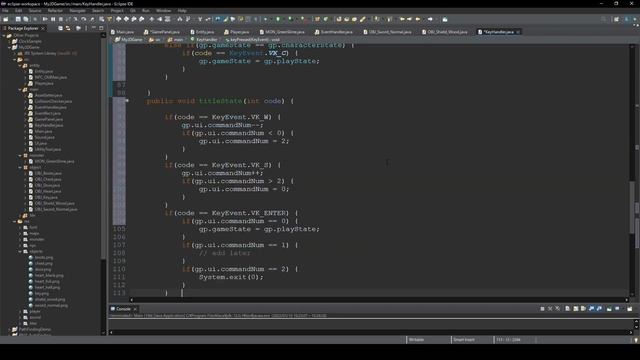Click the Save All toolbar icon
This screenshot has width=640, height=360.
pos(26,19)
